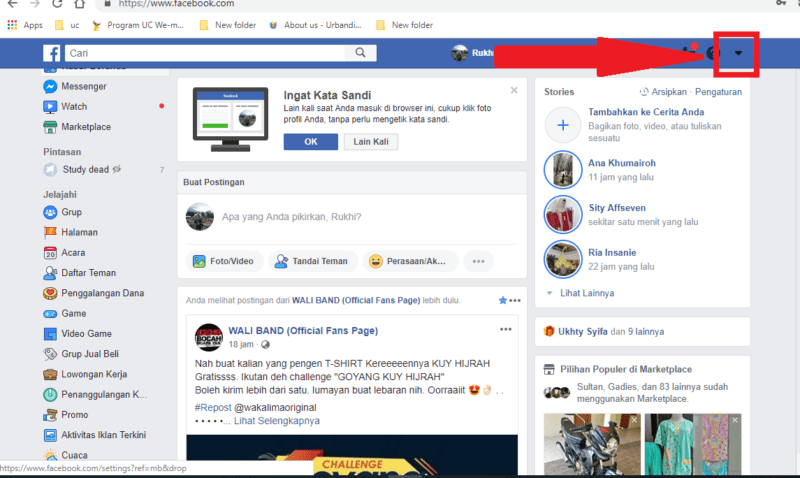
Task: Open the About us - Urbandi... bookmark
Action: point(315,25)
